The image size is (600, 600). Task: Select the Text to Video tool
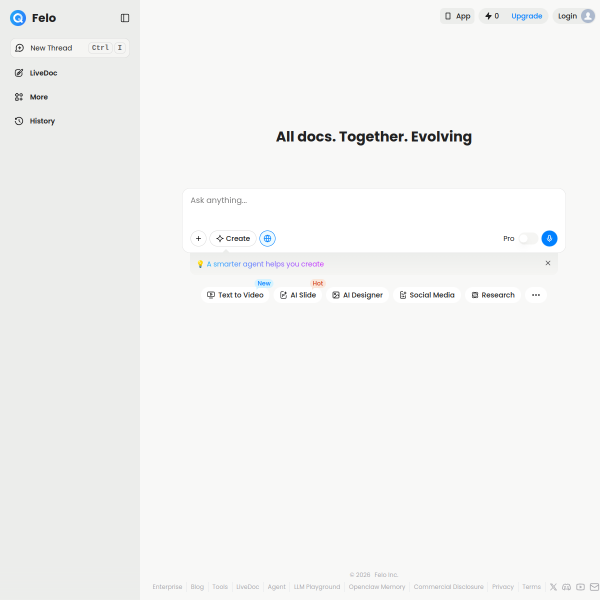[235, 295]
